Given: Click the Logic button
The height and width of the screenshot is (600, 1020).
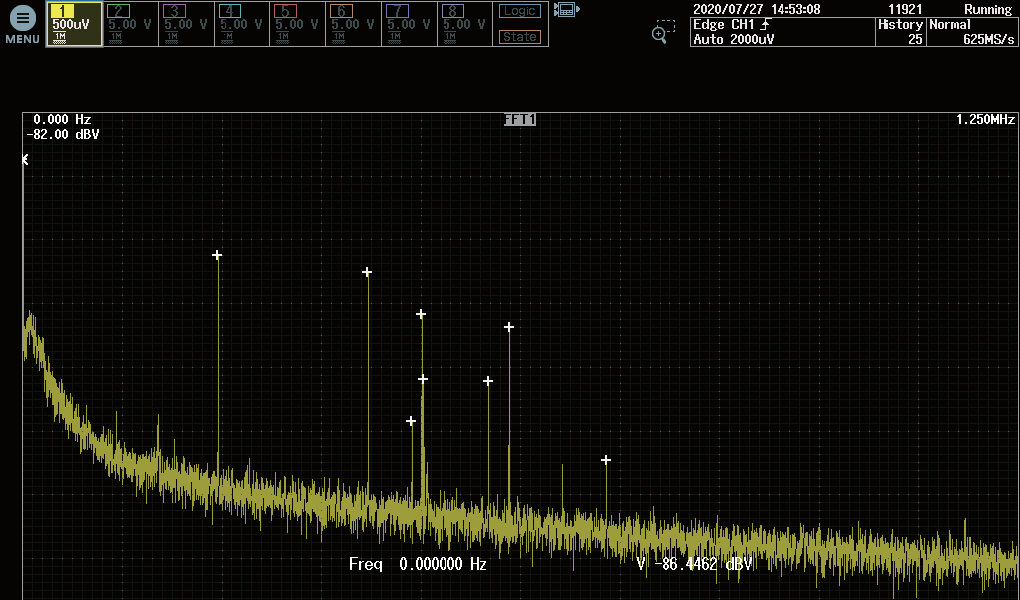Looking at the screenshot, I should (520, 11).
